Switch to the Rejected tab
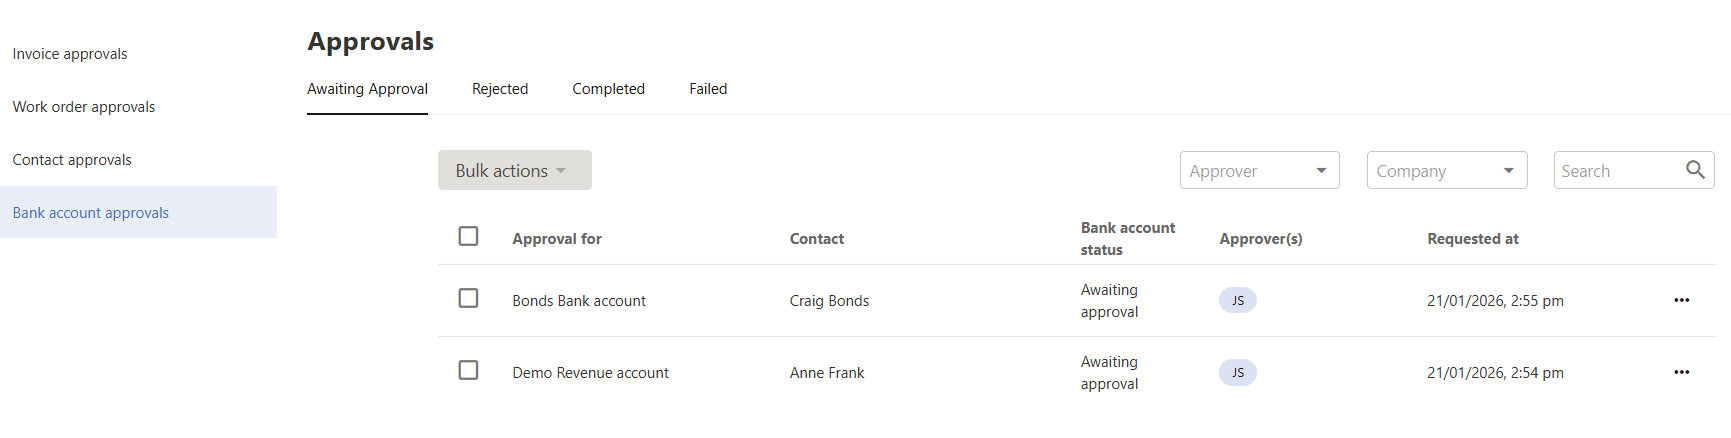The image size is (1731, 438). tap(500, 89)
